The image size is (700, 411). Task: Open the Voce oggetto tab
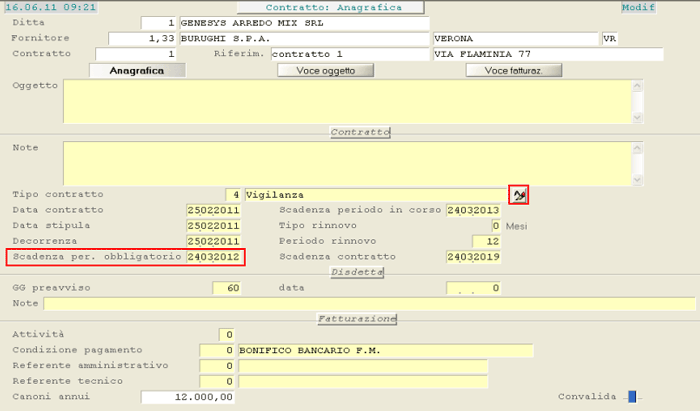point(325,71)
